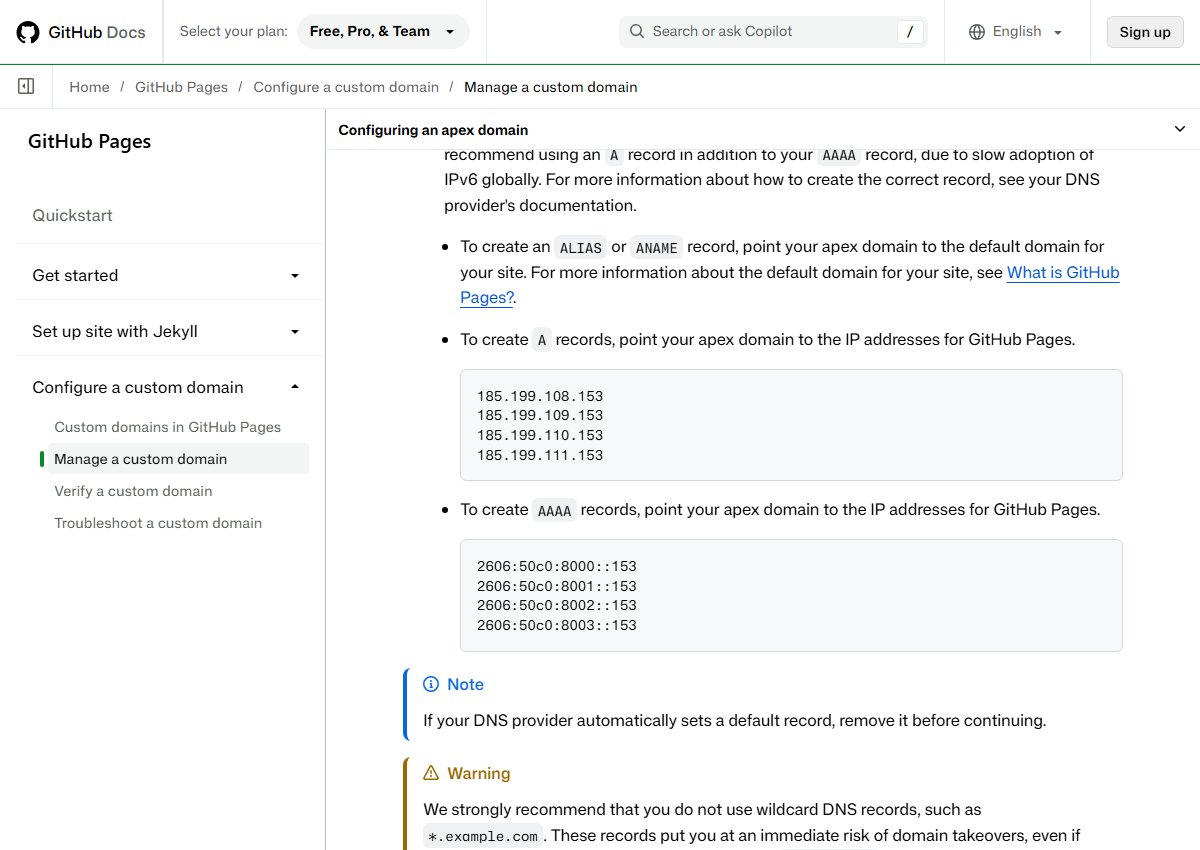Click the Select your plan label
The height and width of the screenshot is (850, 1200).
pyautogui.click(x=233, y=31)
